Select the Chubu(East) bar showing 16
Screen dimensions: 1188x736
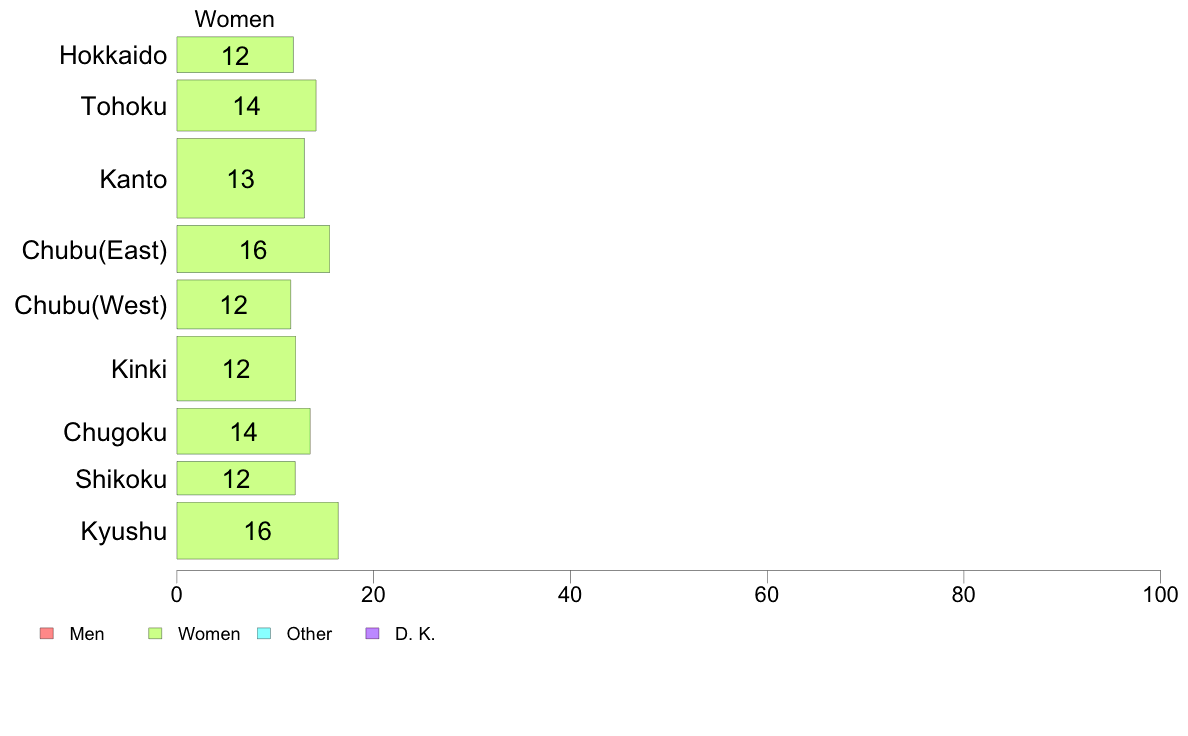[253, 249]
